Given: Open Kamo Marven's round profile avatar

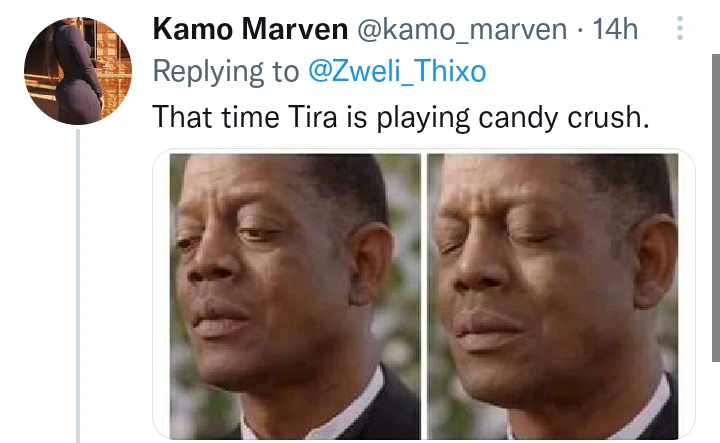Looking at the screenshot, I should [x=78, y=71].
